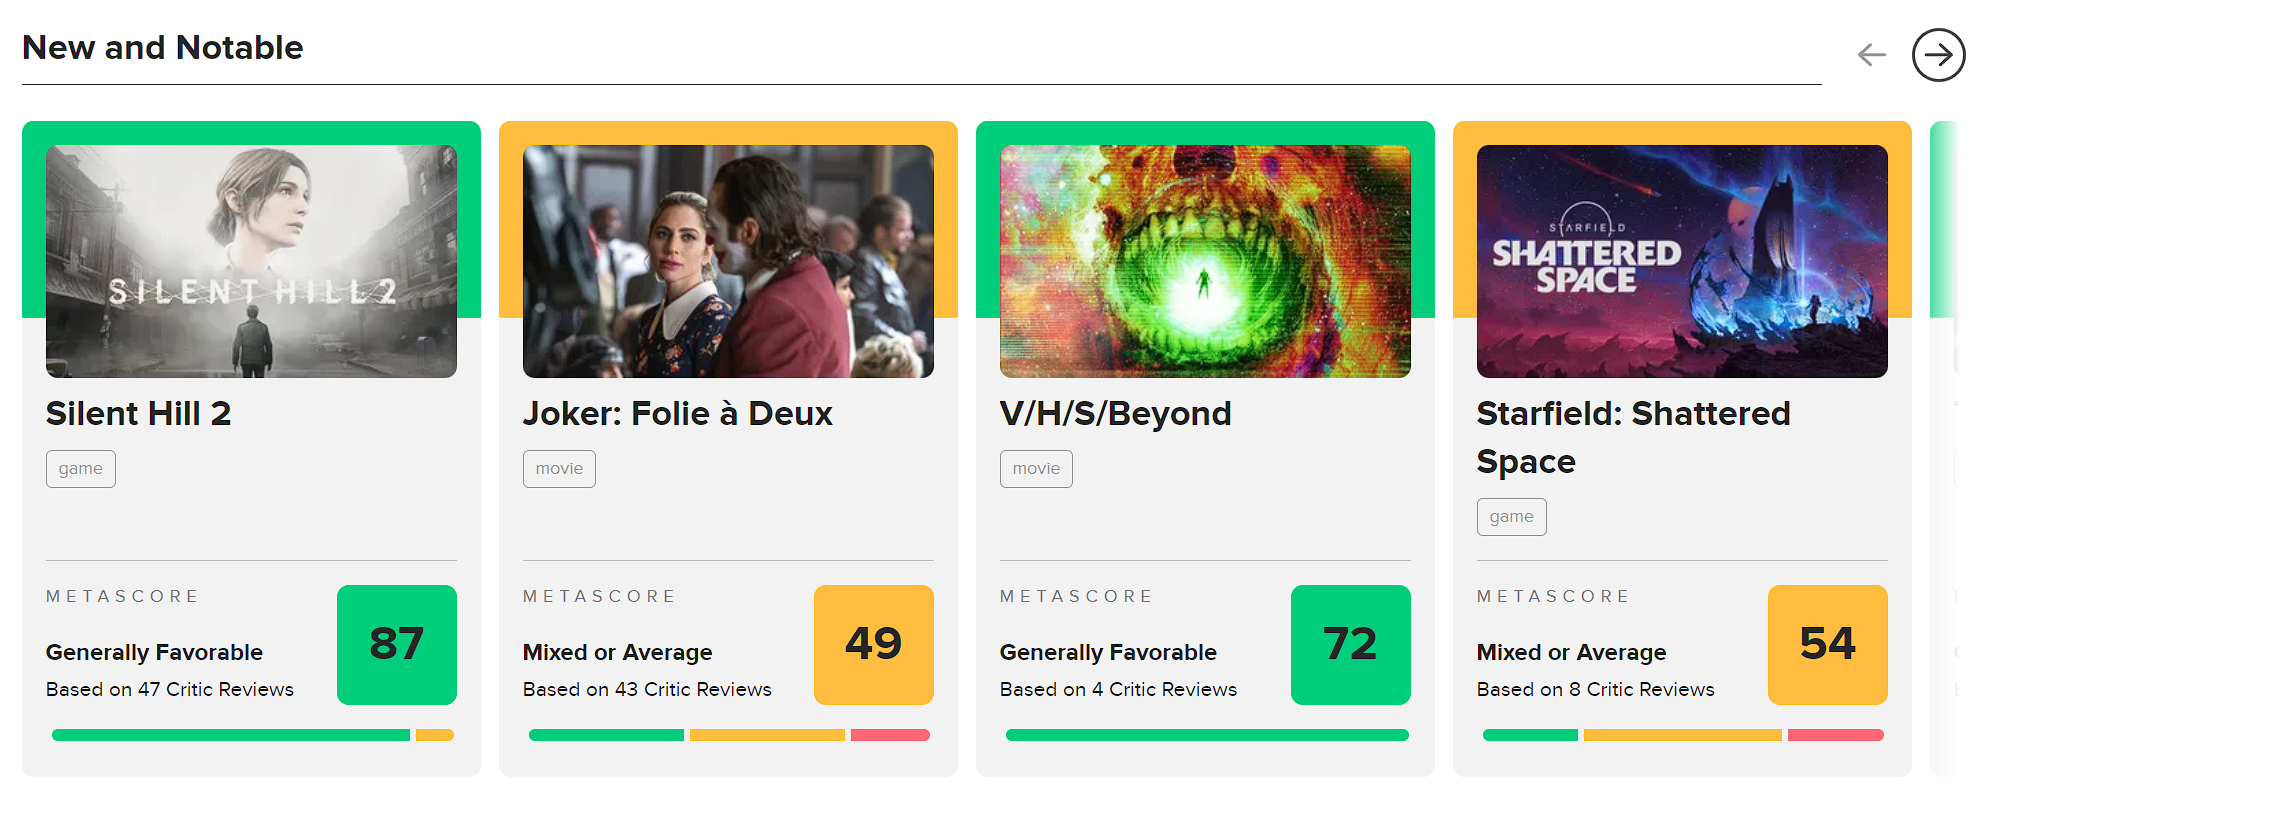The width and height of the screenshot is (2276, 835).
Task: Open the V/H/S/Beyond title link
Action: pos(1116,413)
